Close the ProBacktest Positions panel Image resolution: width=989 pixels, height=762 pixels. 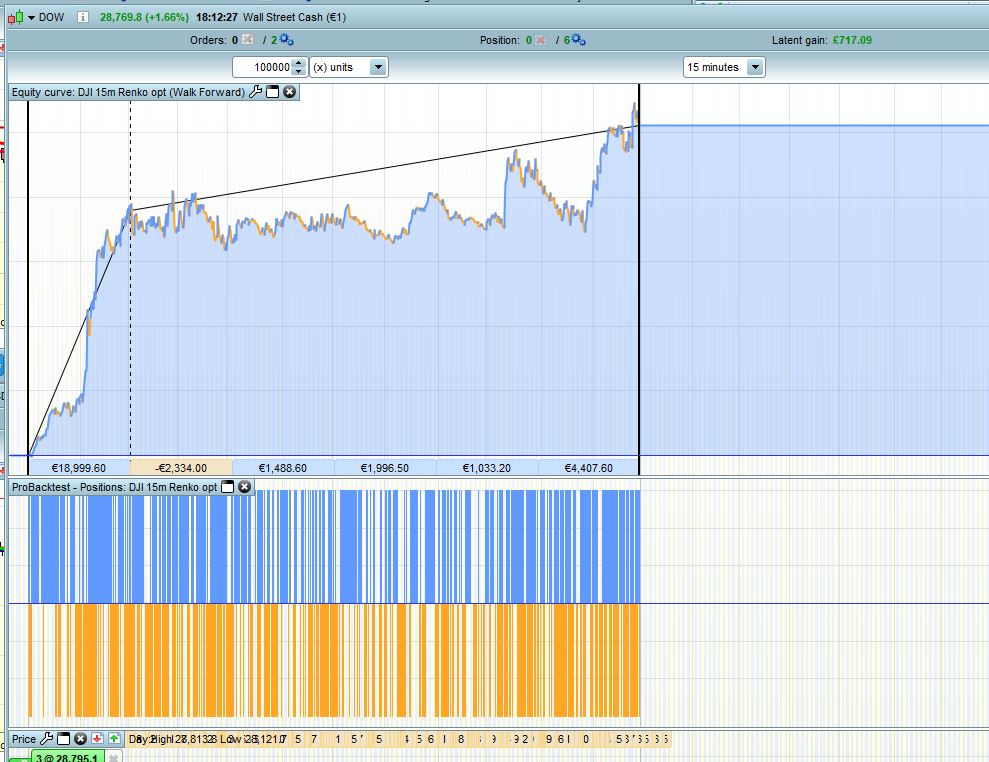point(245,487)
